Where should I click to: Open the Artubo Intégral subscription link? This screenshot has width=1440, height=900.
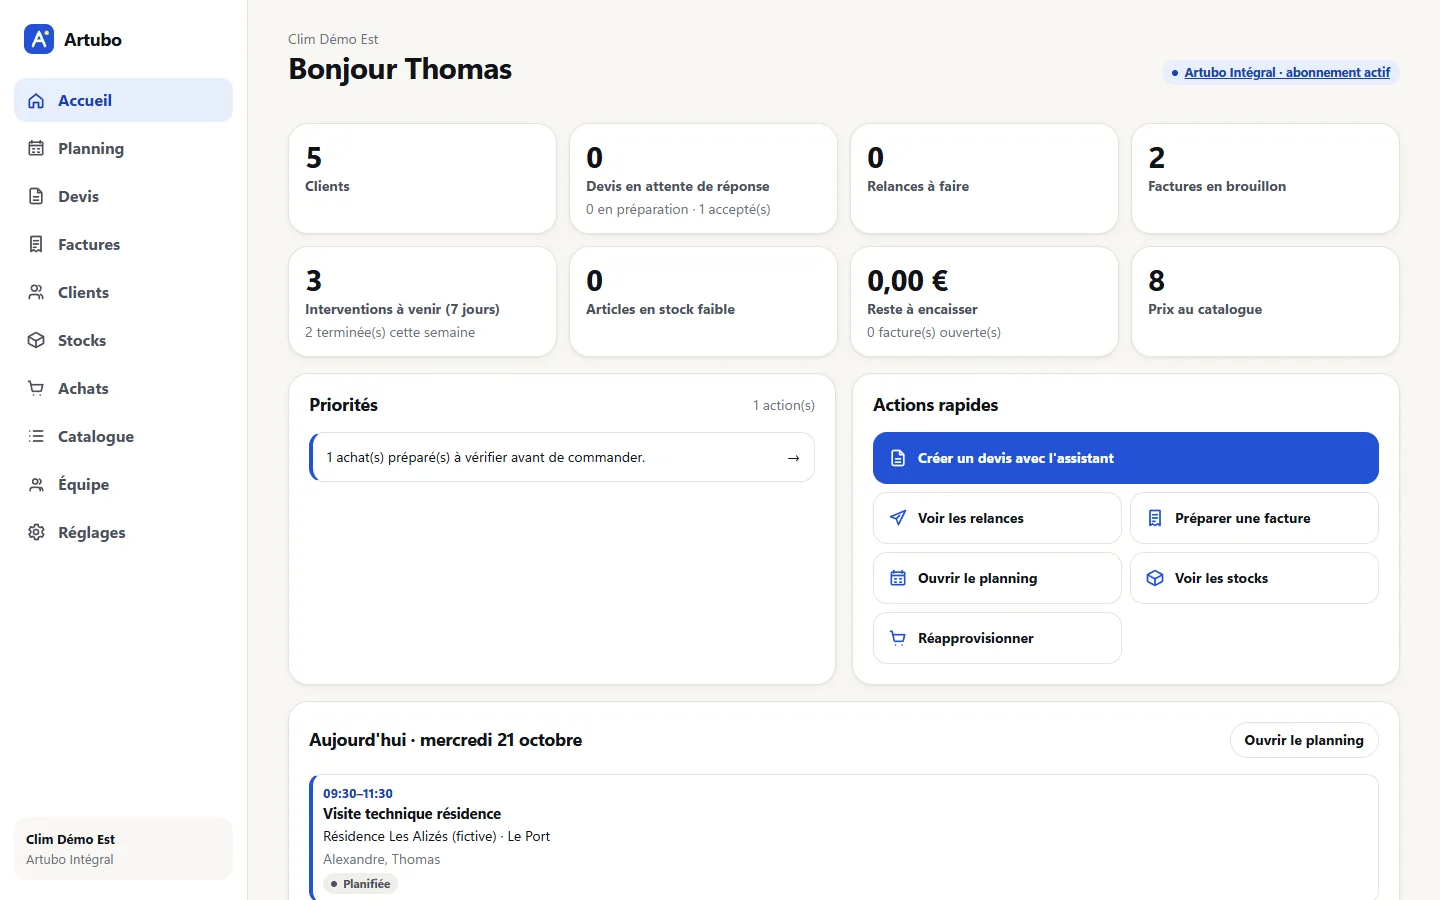[x=1287, y=73]
